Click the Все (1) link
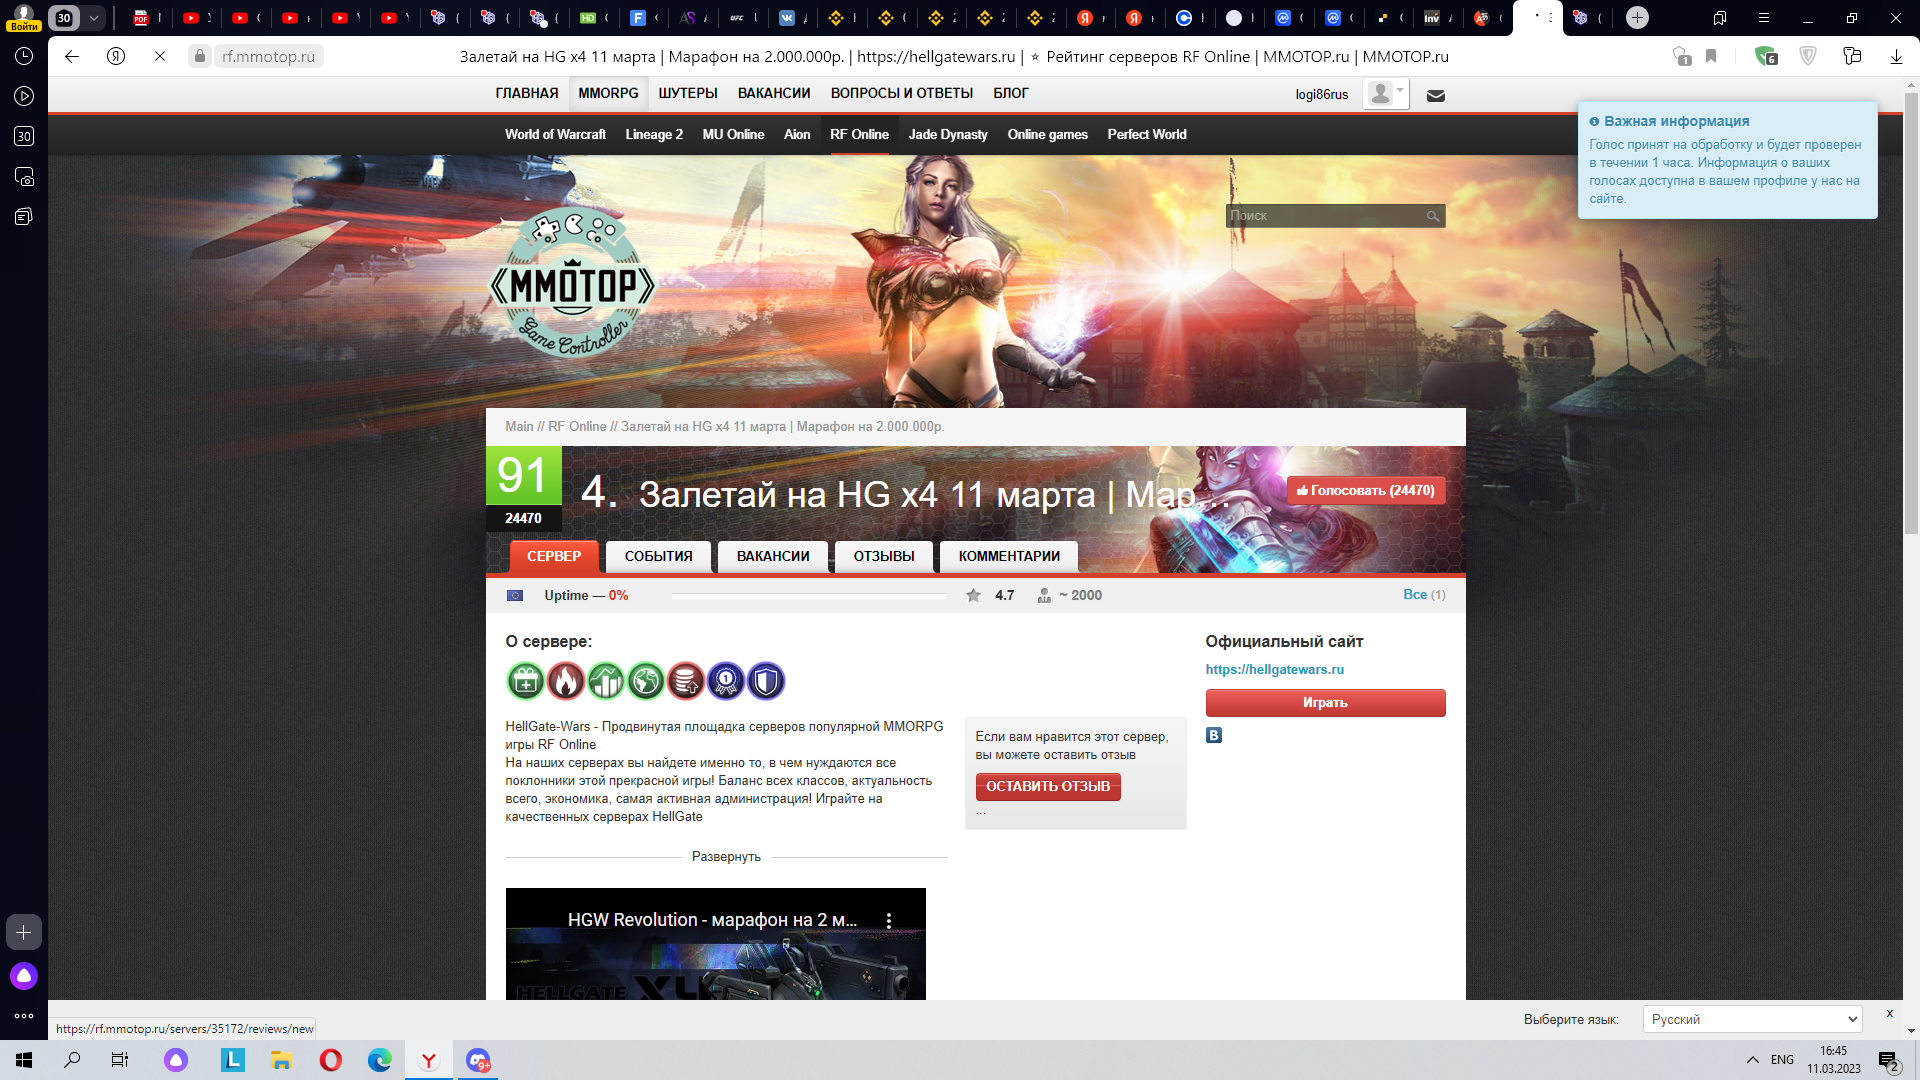The image size is (1920, 1080). click(x=1424, y=594)
